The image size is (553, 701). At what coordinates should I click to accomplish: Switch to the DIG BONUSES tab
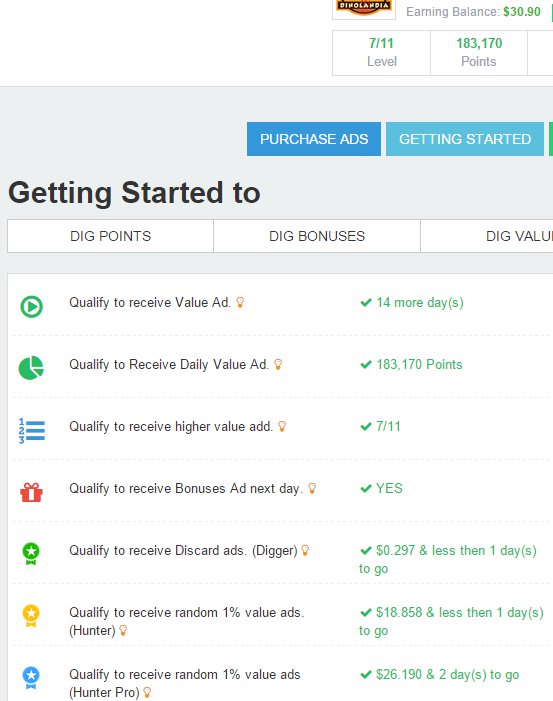(x=317, y=236)
